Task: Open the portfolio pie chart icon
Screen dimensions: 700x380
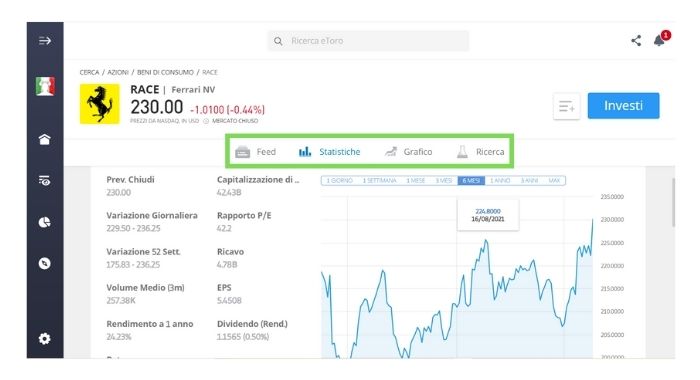Action: 45,222
